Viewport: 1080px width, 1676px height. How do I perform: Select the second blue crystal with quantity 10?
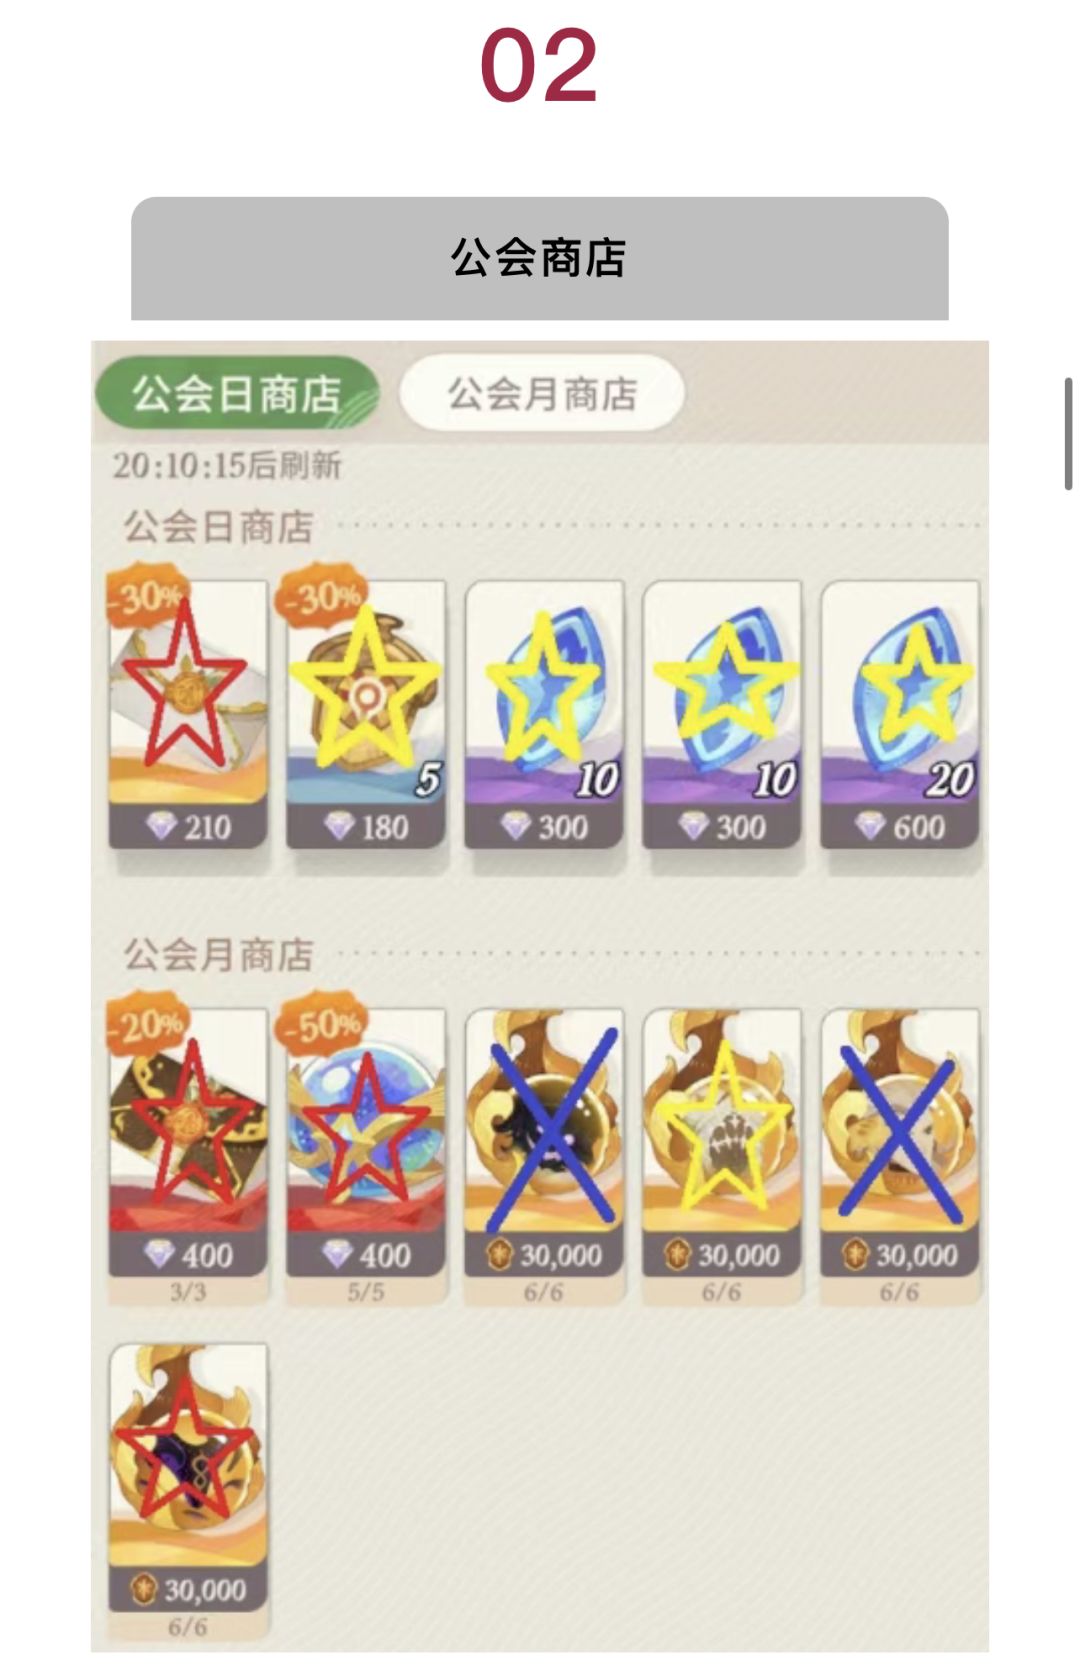(722, 714)
